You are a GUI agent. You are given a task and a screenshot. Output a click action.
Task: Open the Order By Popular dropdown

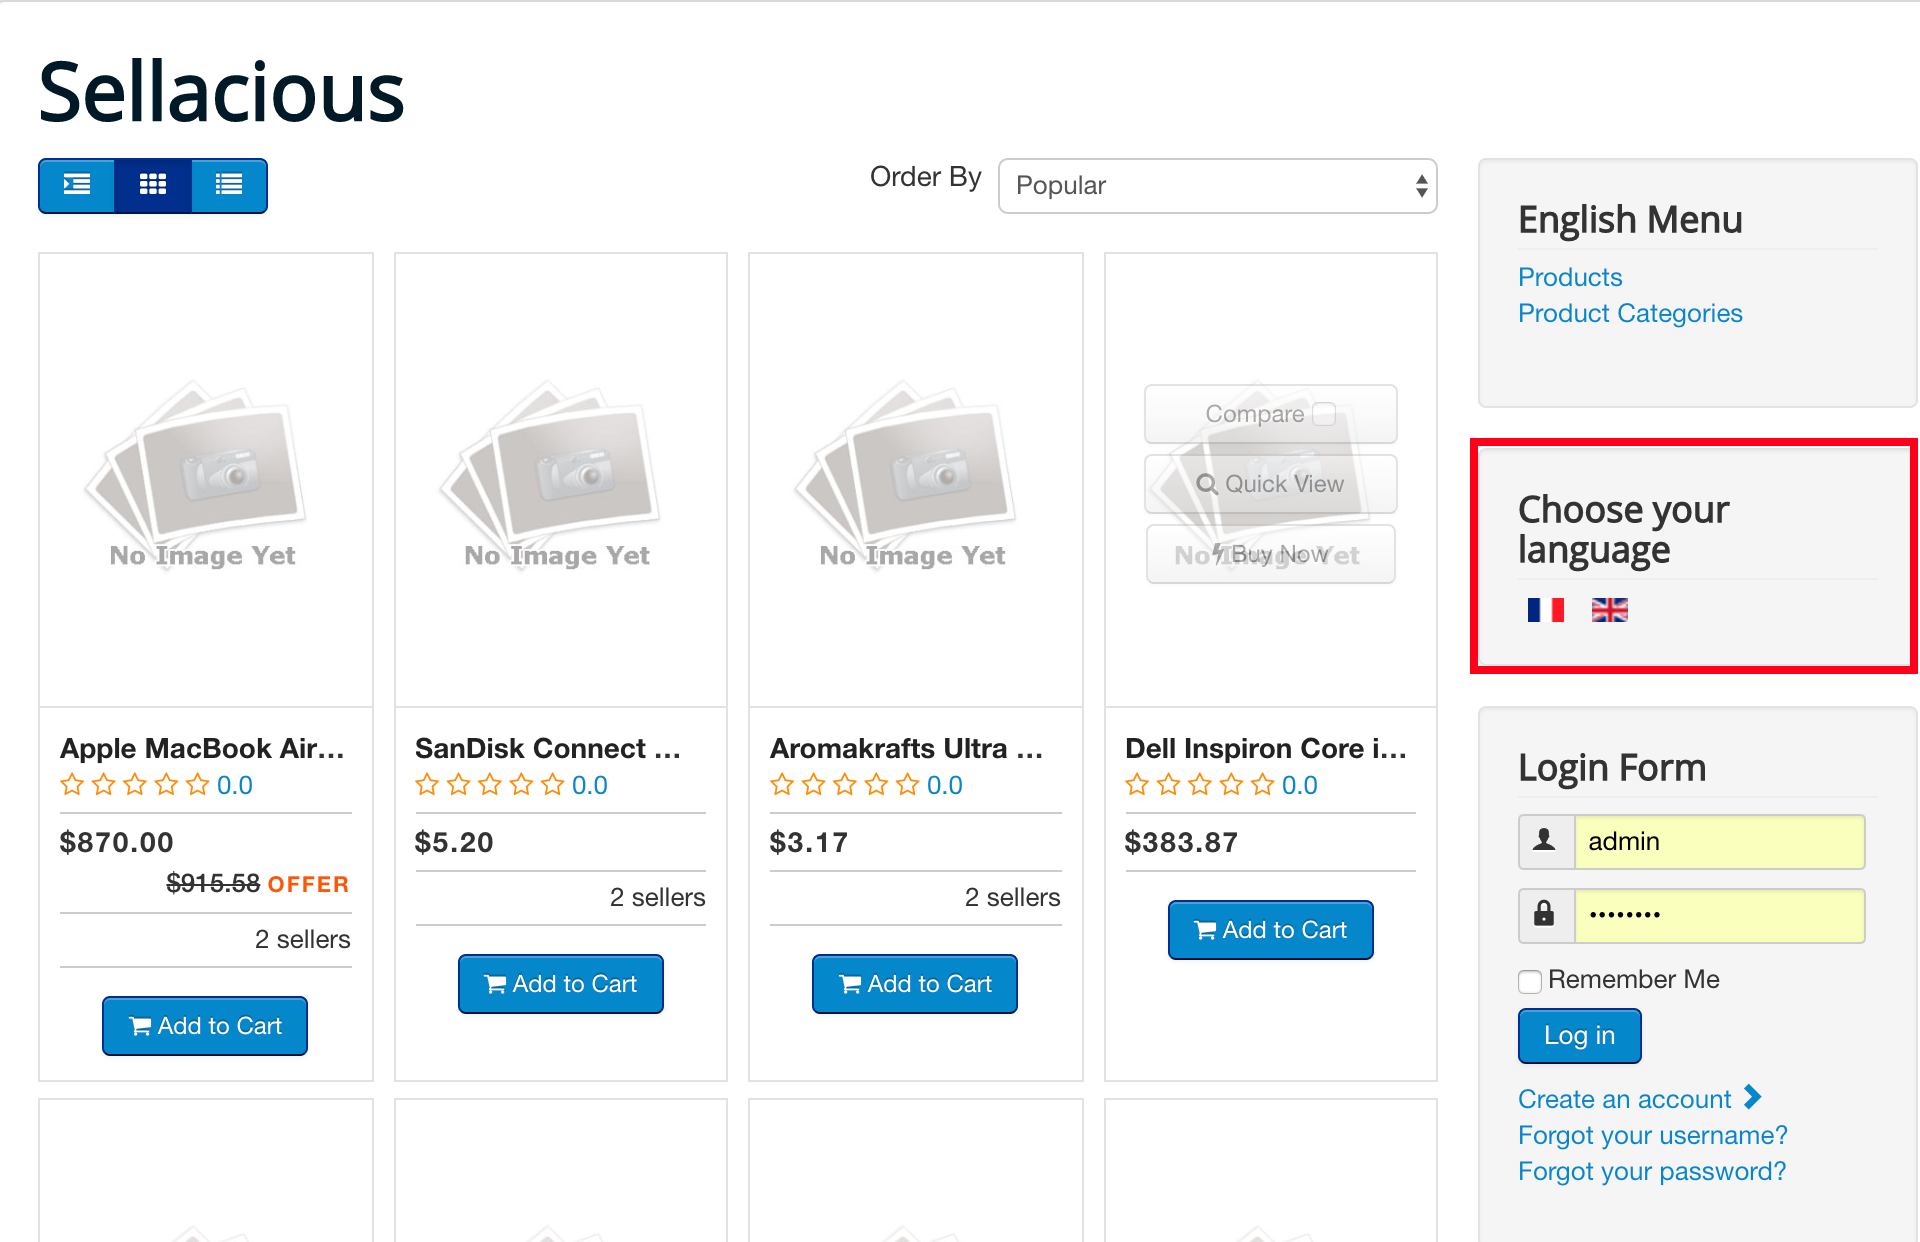1217,186
